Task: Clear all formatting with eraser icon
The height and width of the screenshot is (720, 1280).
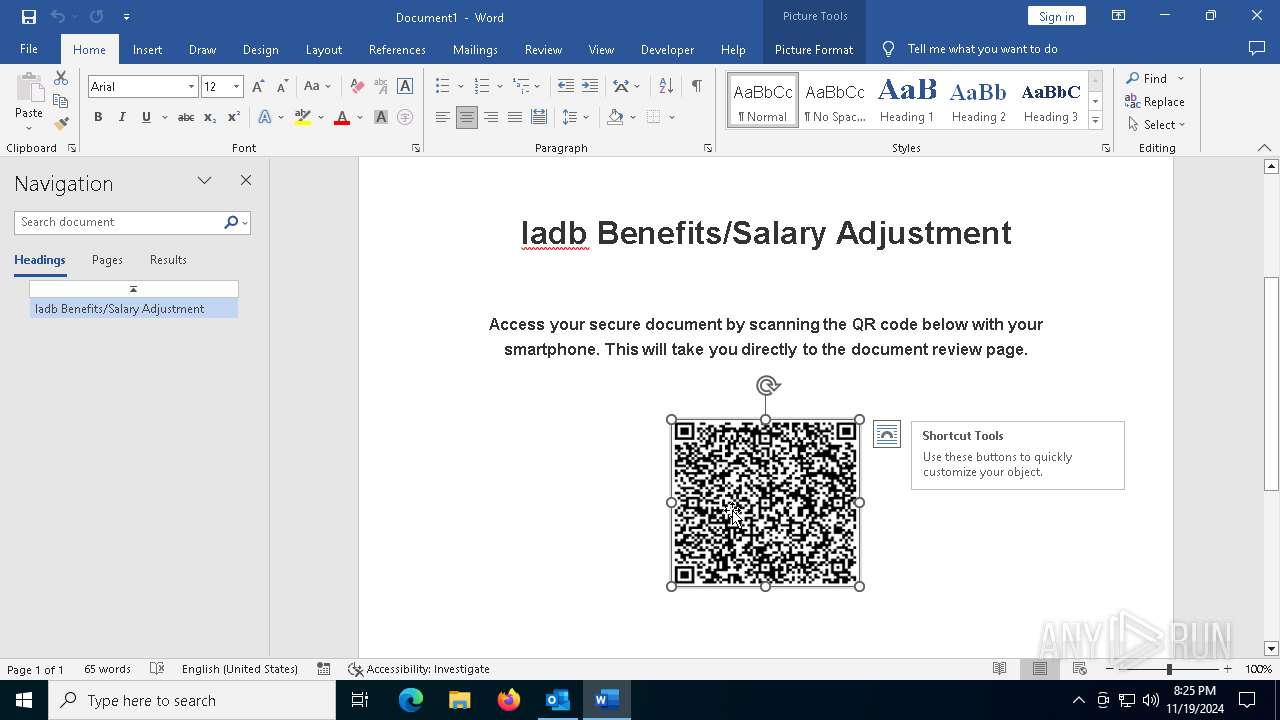Action: 357,87
